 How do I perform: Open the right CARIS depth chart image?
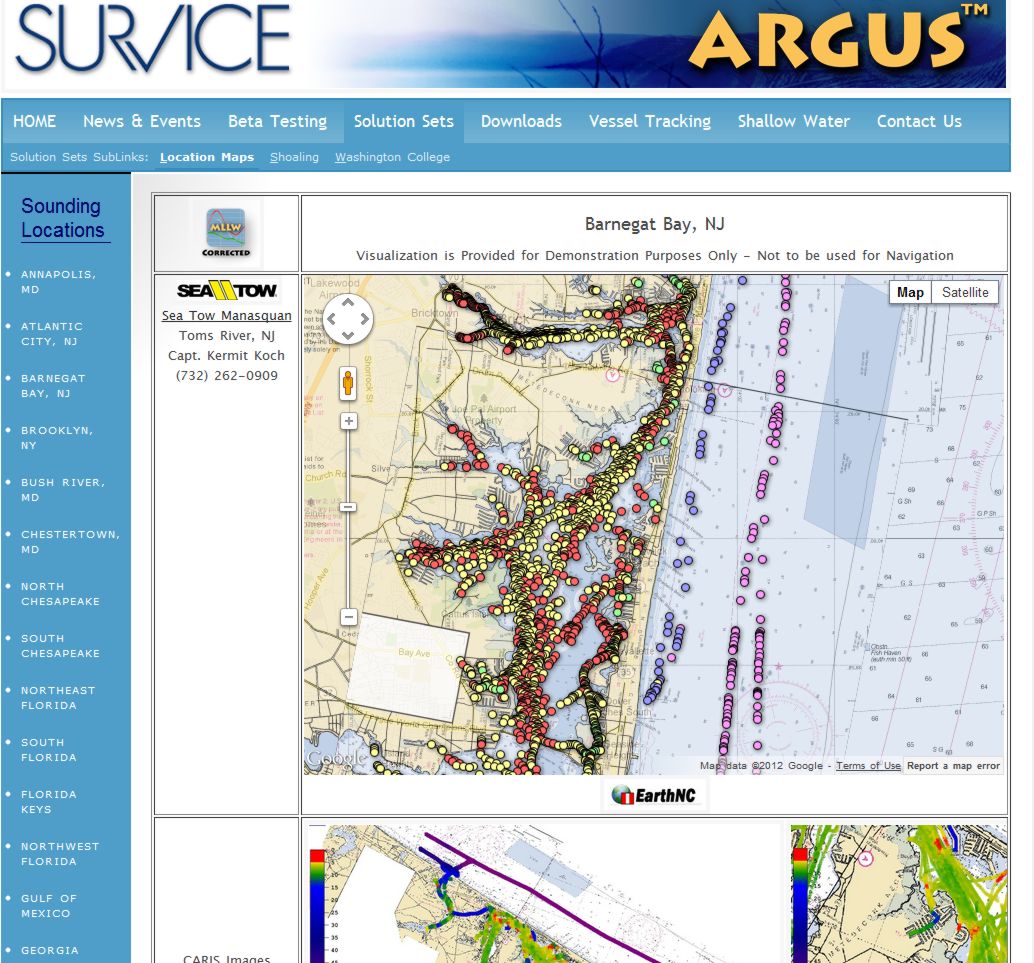click(899, 894)
